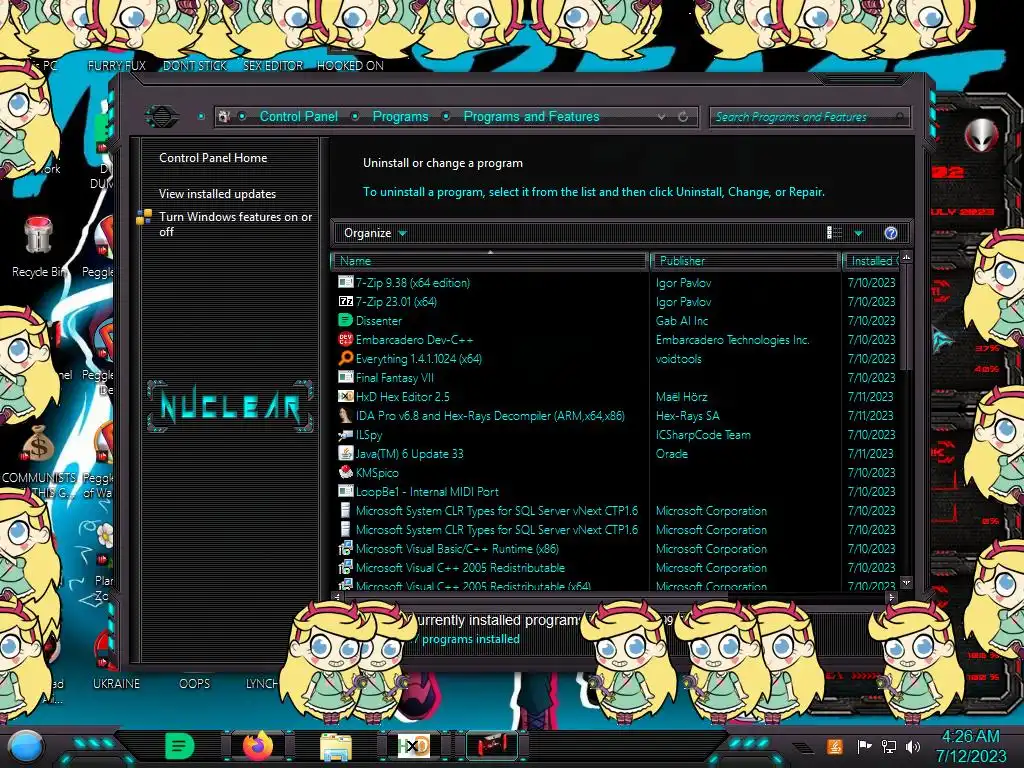Open the UKRAINE desktop shortcut

coord(116,683)
